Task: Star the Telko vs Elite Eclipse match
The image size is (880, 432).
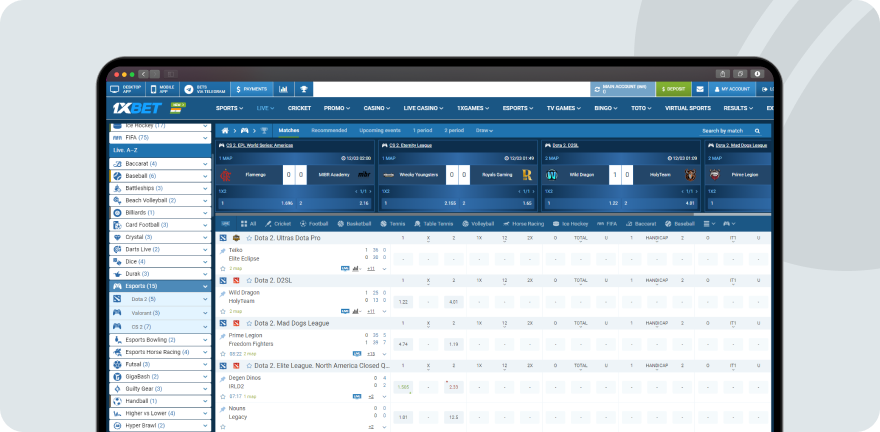Action: (223, 268)
